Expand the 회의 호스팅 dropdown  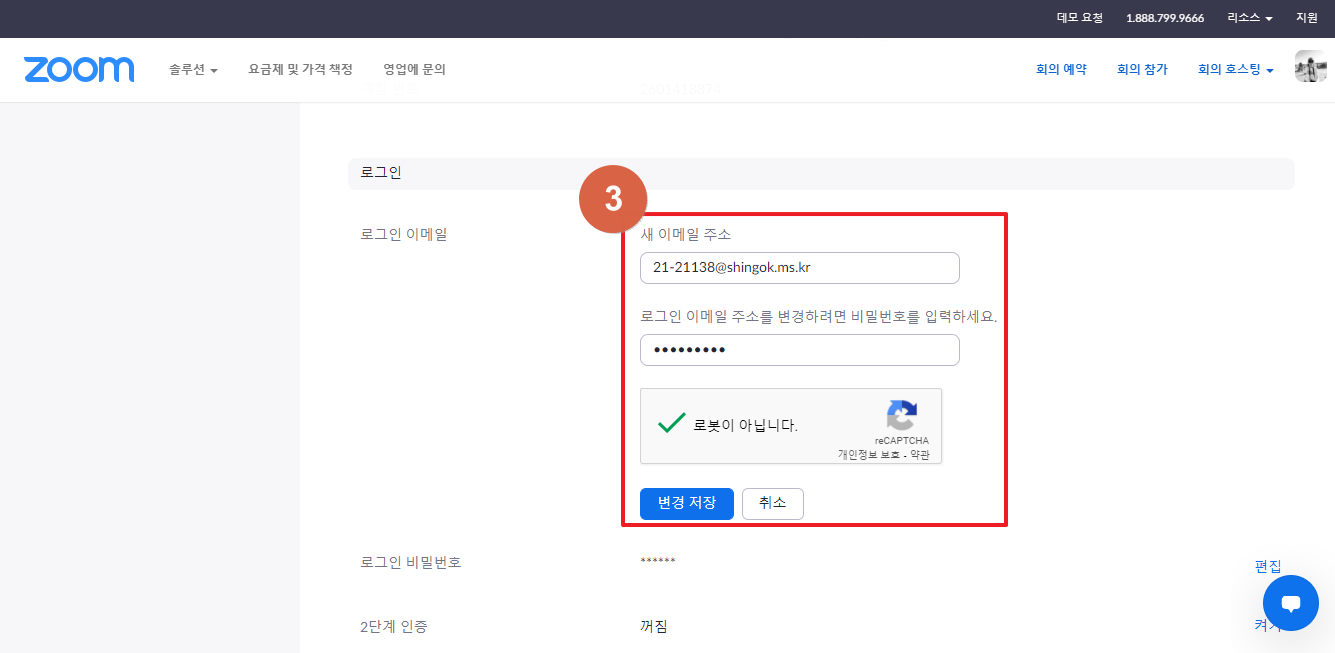pyautogui.click(x=1235, y=70)
